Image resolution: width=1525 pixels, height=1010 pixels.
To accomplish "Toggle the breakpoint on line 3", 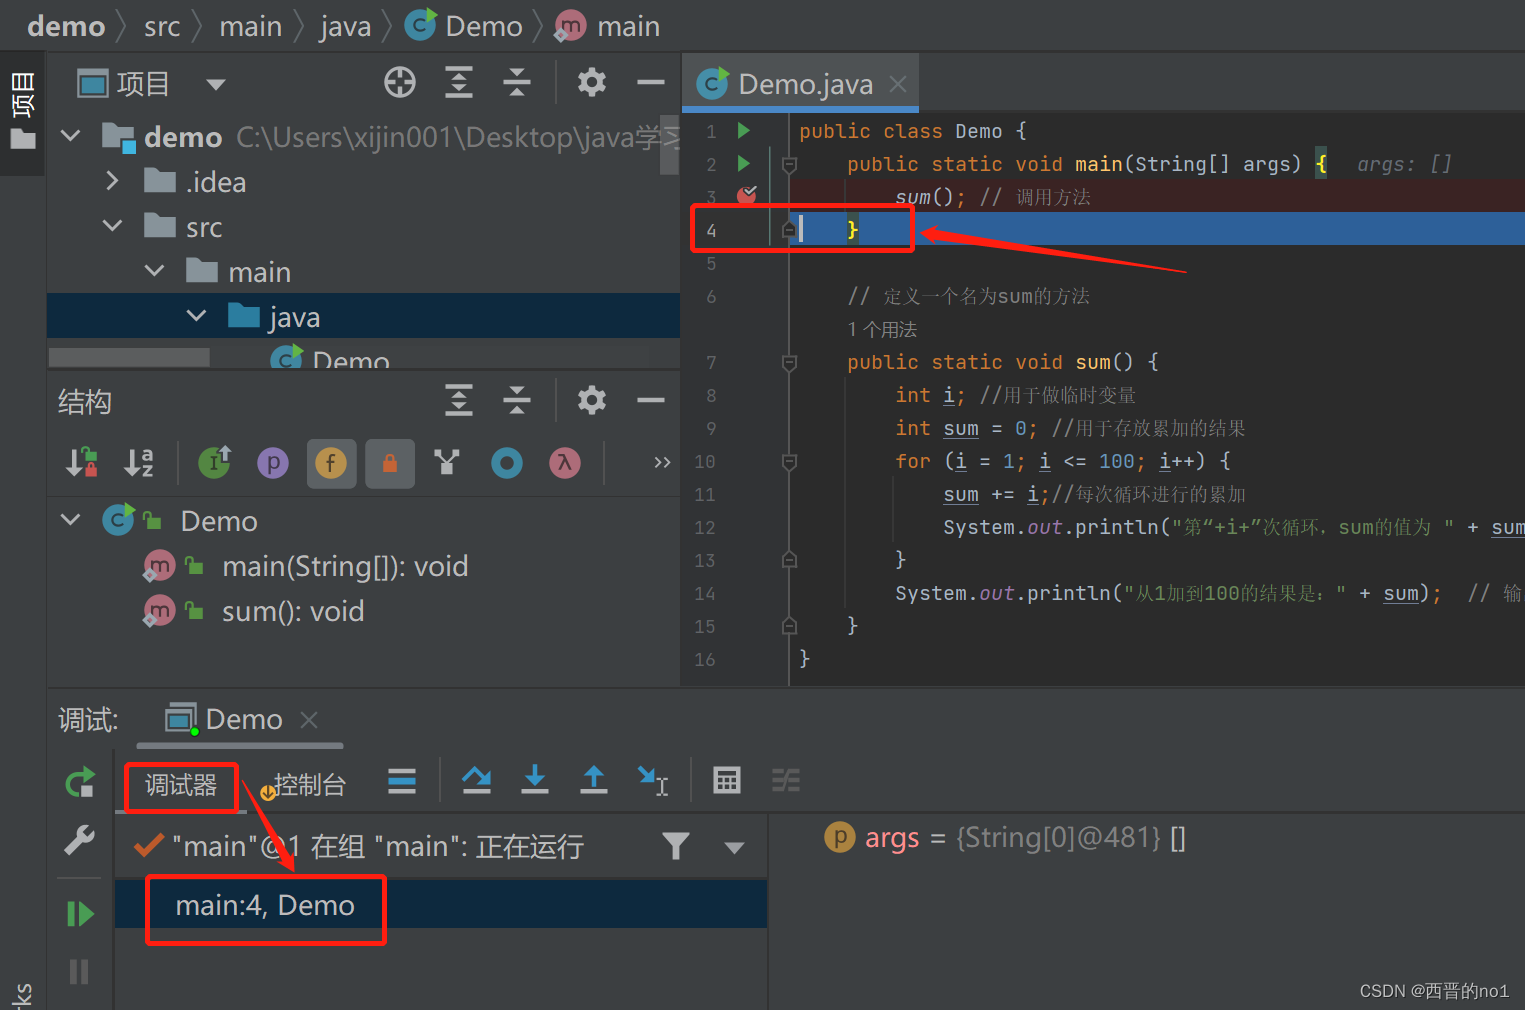I will click(747, 195).
